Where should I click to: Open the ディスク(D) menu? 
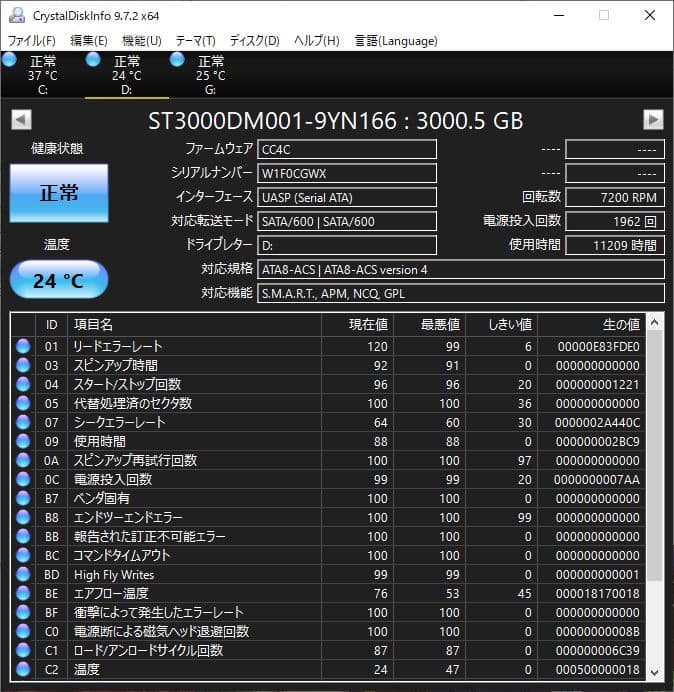click(x=255, y=41)
